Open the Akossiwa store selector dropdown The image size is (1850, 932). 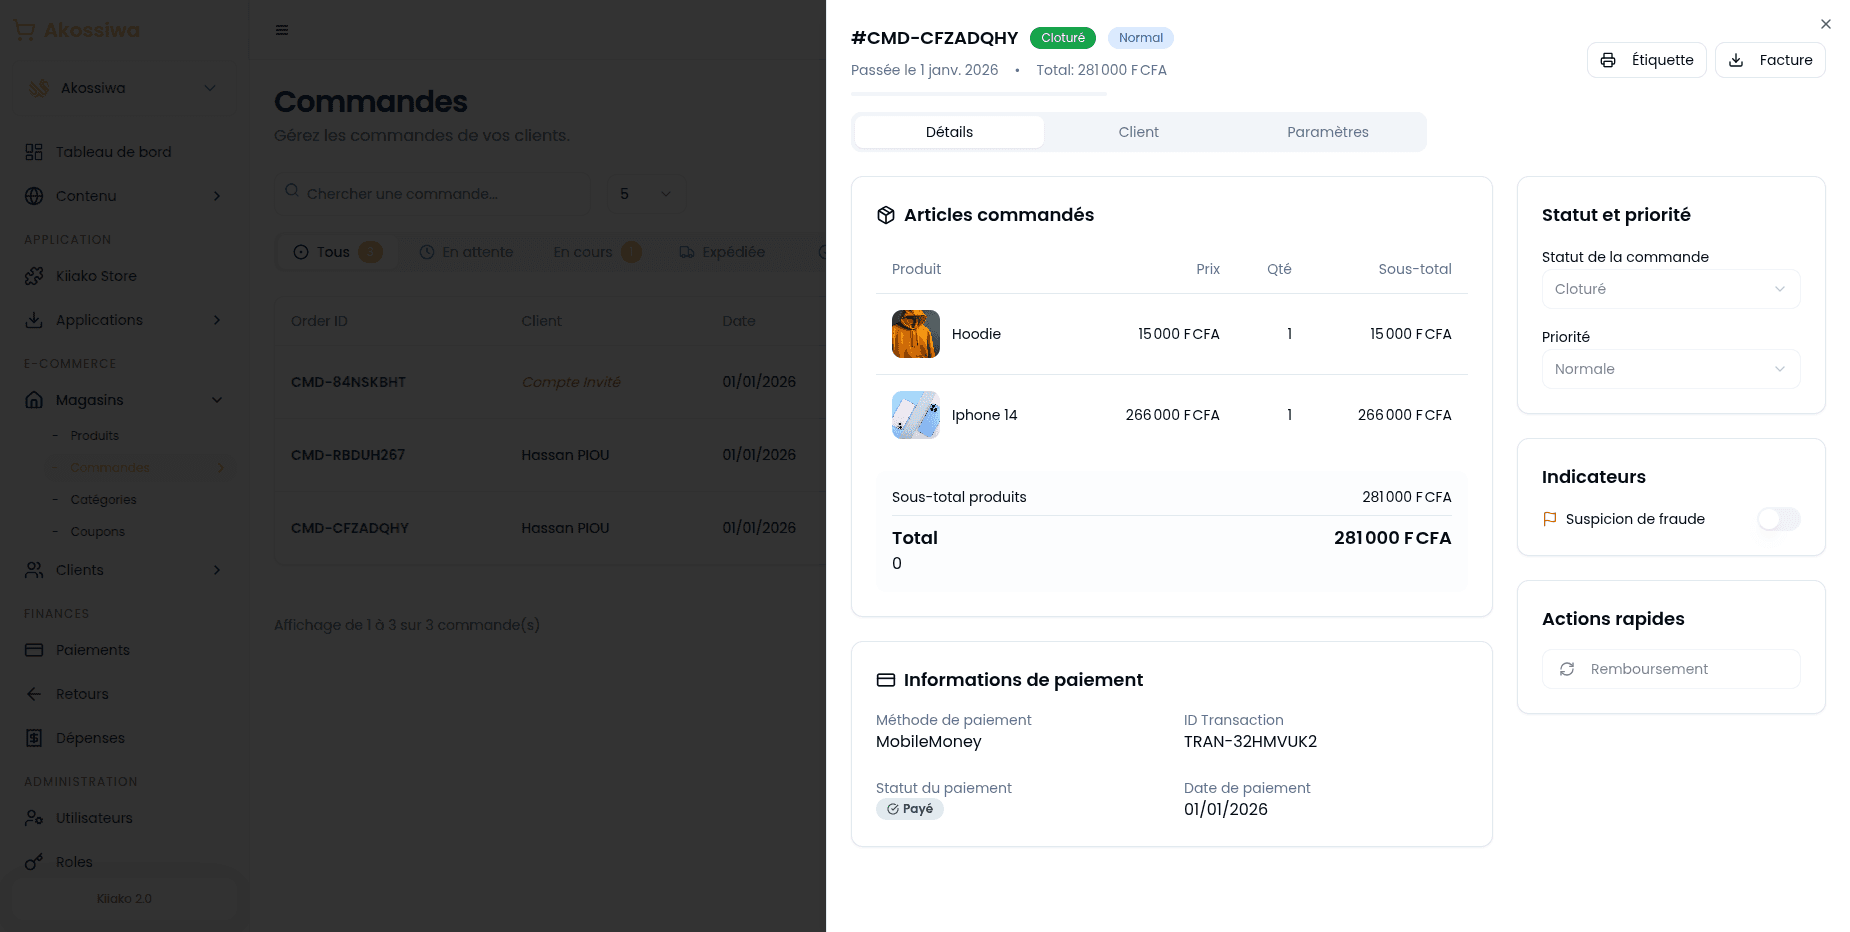(123, 88)
